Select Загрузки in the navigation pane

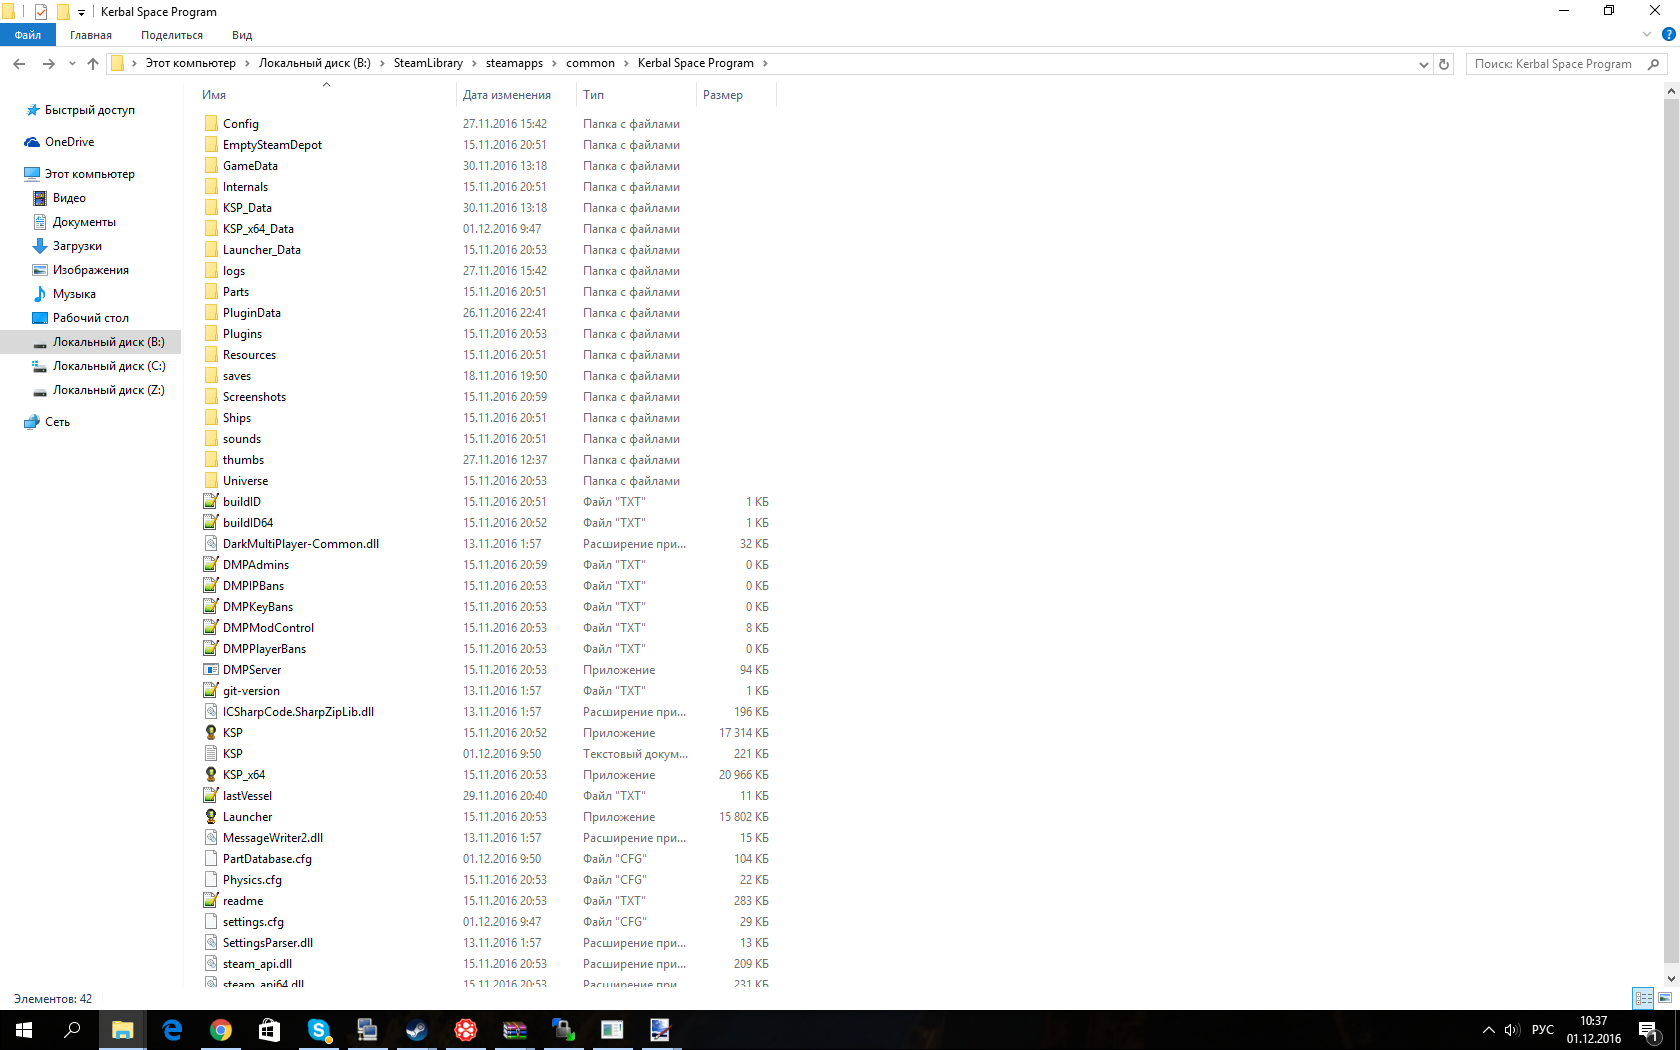click(x=77, y=246)
